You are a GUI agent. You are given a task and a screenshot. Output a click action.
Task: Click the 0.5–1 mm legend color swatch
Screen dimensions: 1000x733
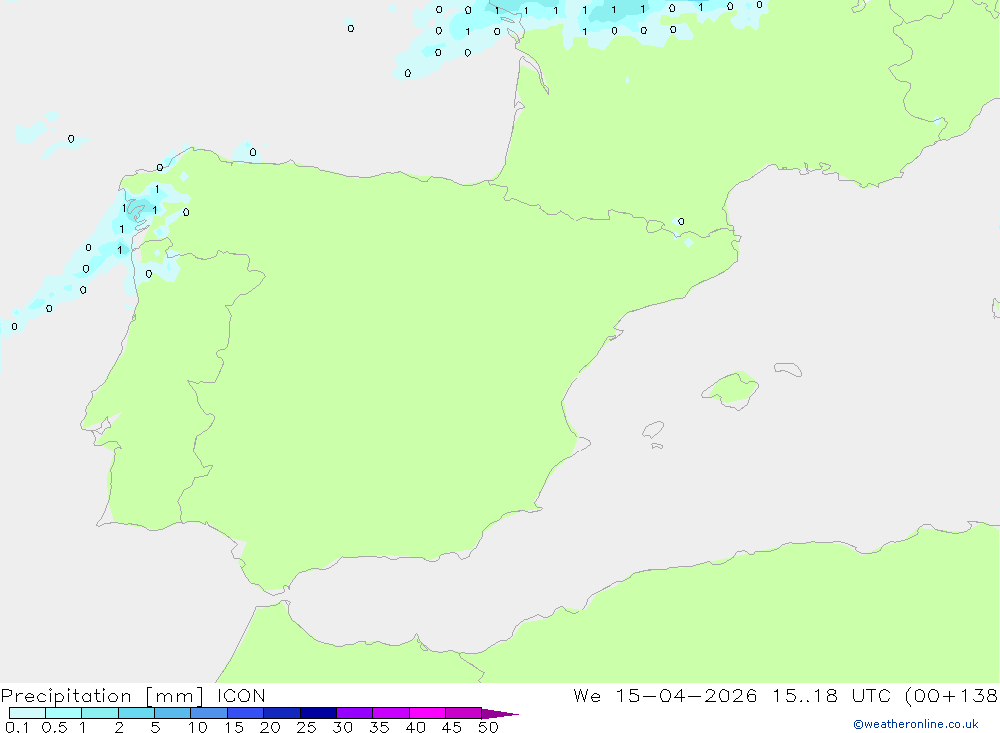tap(64, 713)
